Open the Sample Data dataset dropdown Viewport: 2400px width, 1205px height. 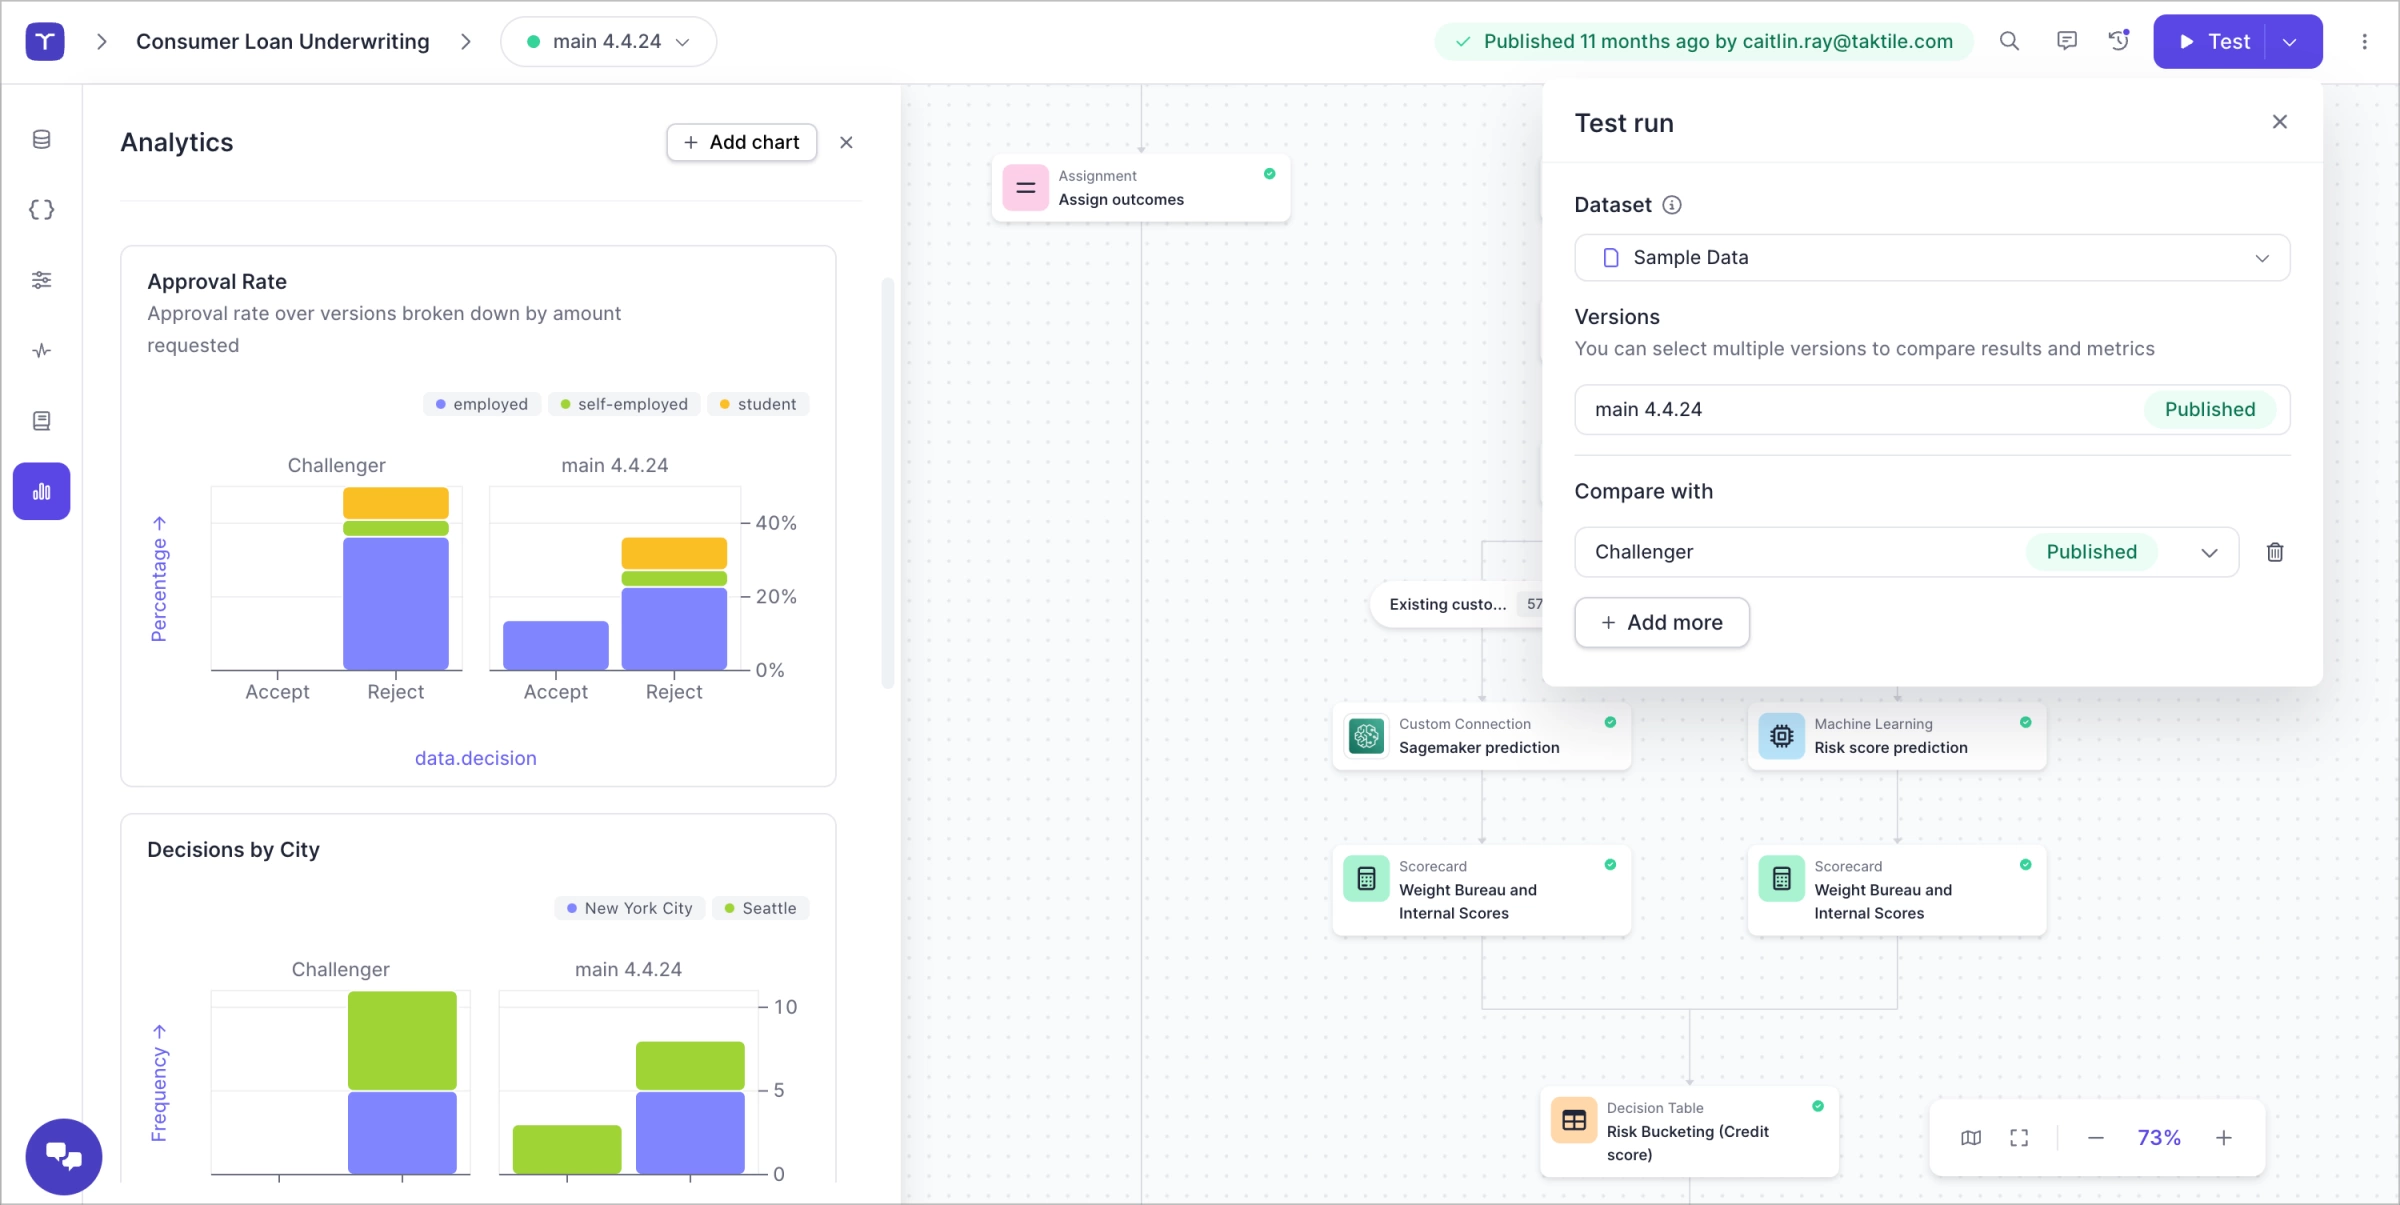click(1931, 258)
